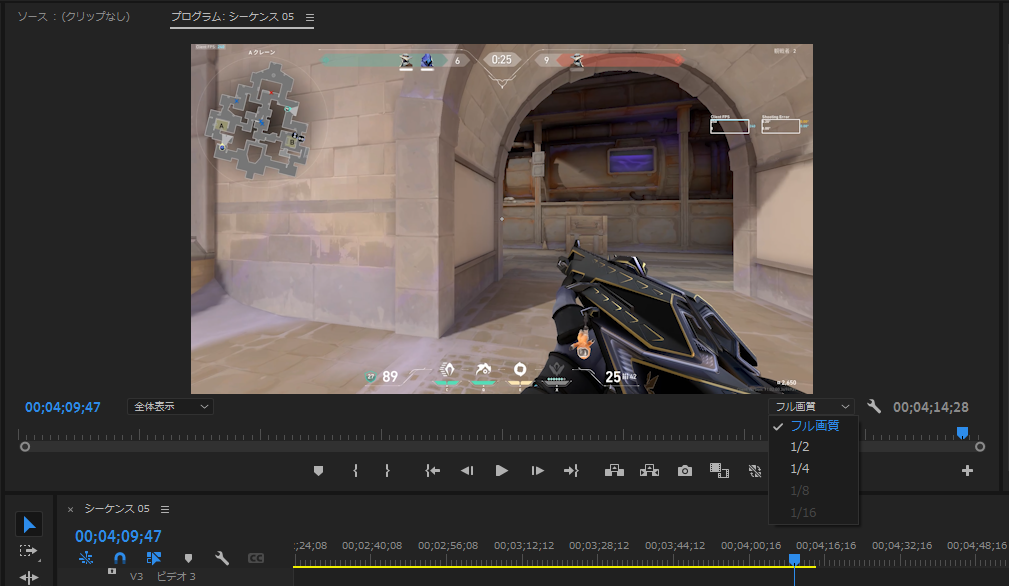Select the Selection arrow tool
This screenshot has height=586, width=1009.
coord(29,525)
